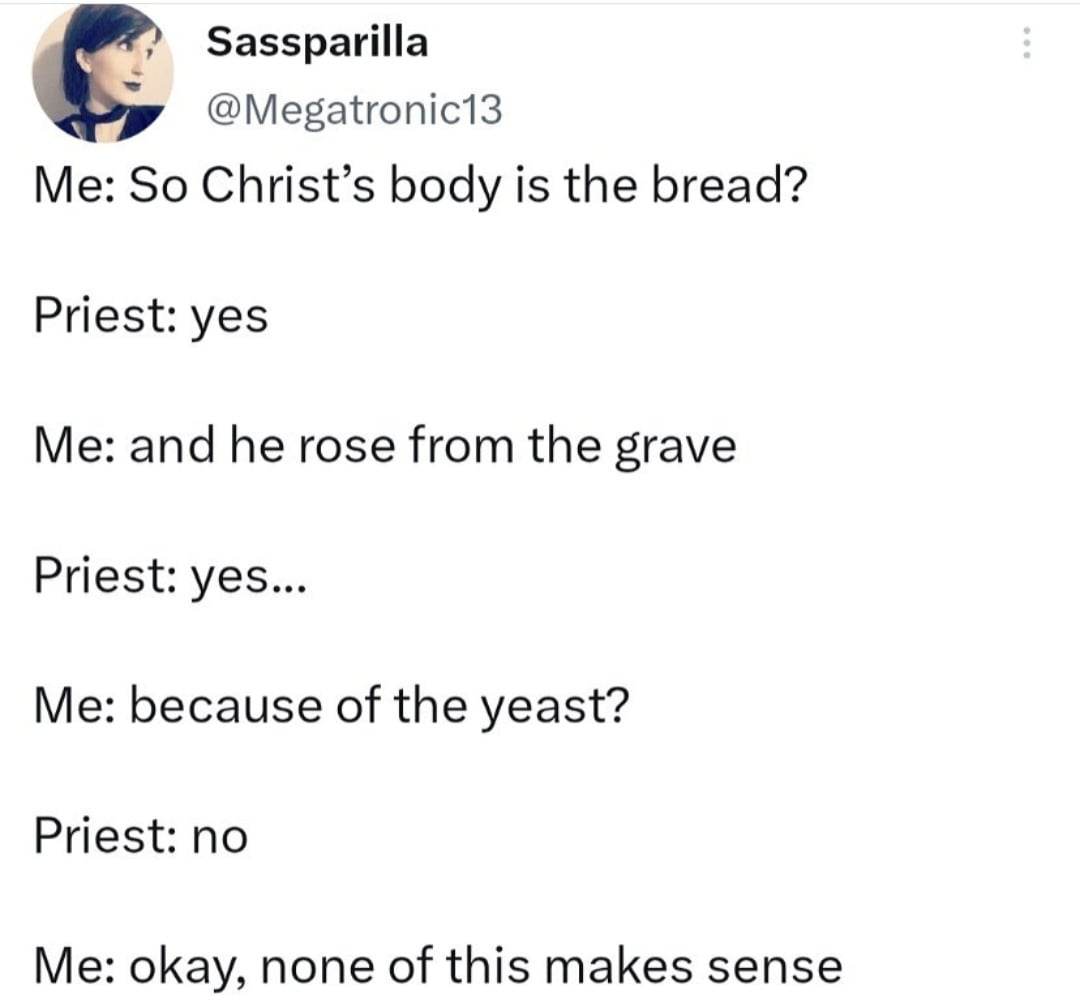Click the "Priest: no" line
Screen dimensions: 1080x1000
pyautogui.click(x=141, y=835)
